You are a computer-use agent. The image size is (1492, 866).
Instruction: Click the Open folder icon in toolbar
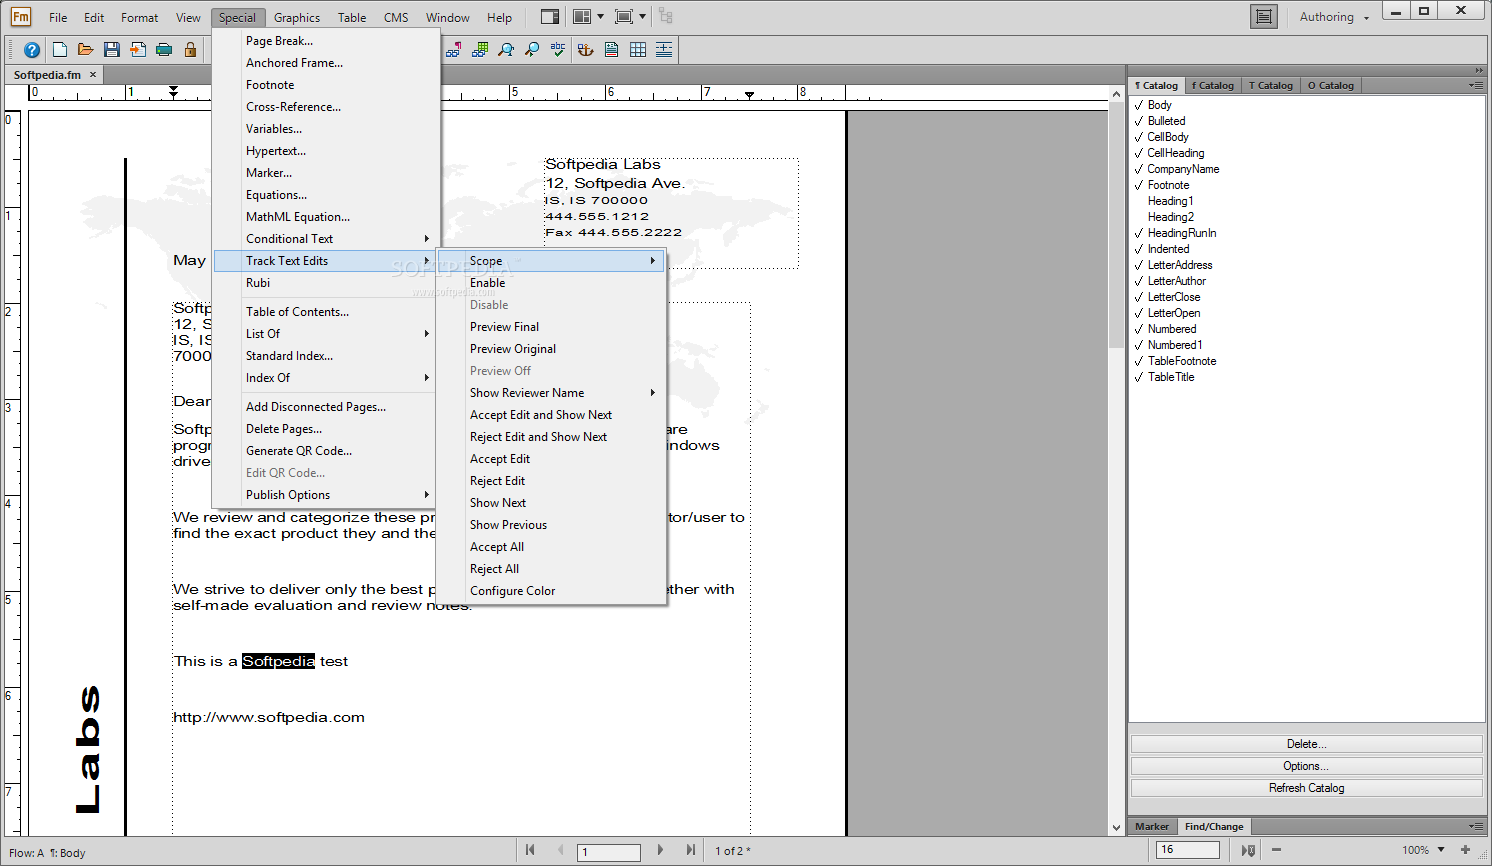[86, 50]
